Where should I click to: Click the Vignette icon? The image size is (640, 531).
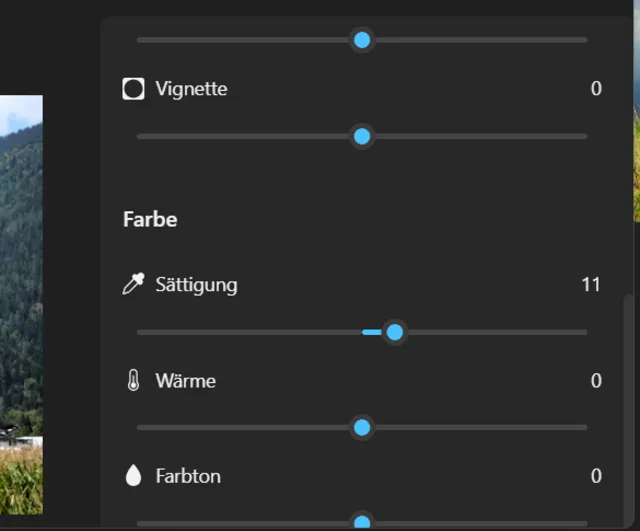click(133, 89)
